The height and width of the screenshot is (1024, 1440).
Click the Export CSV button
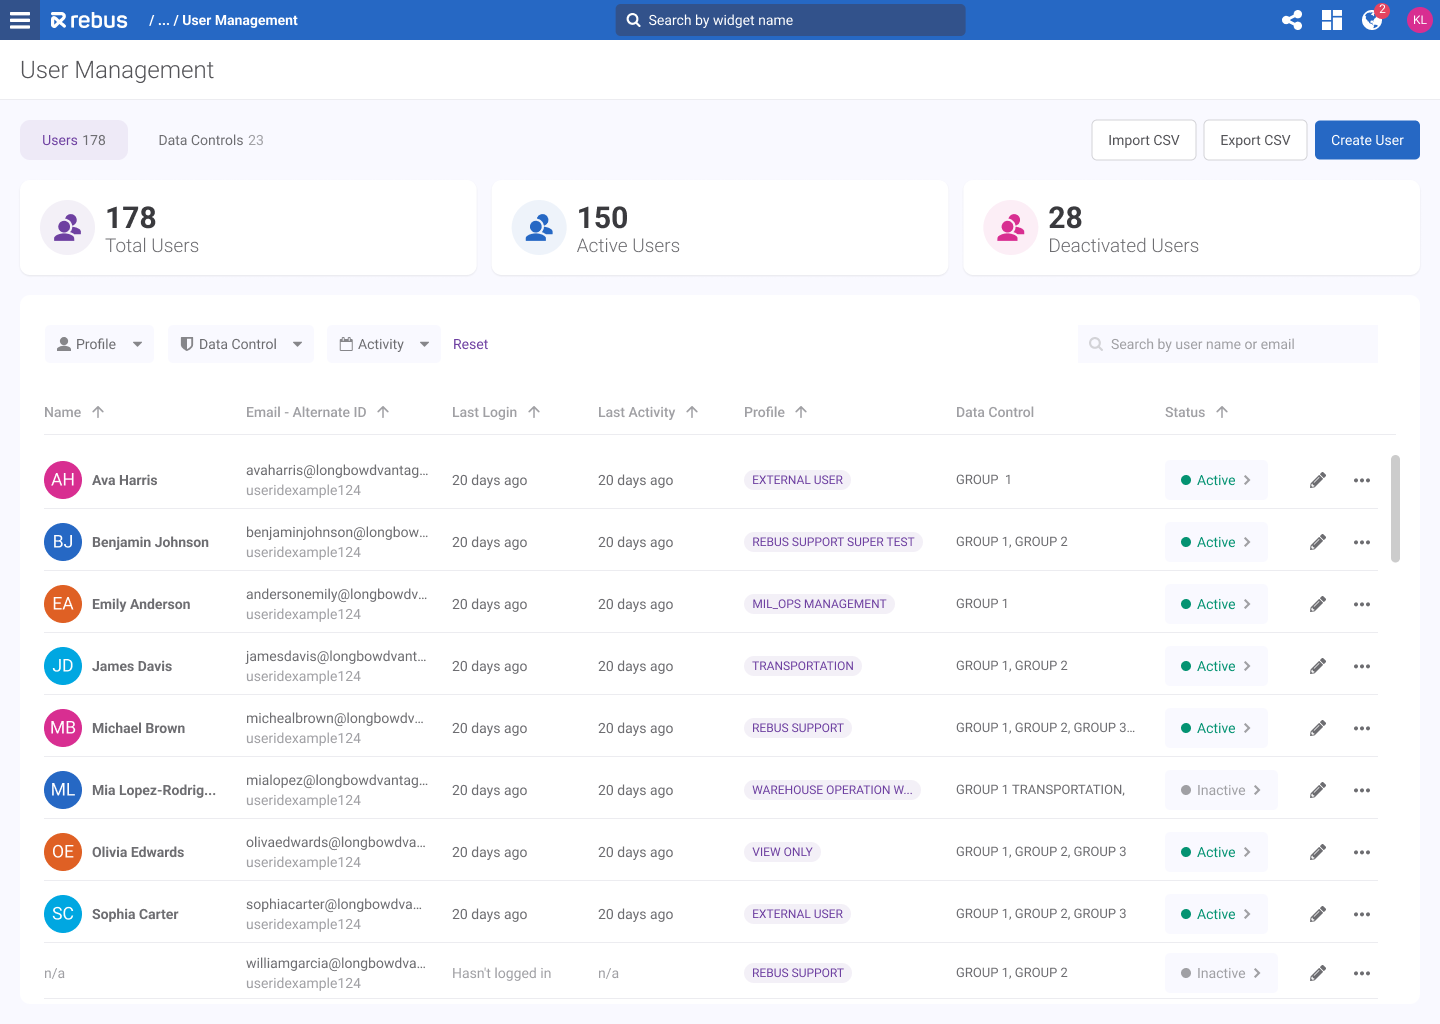coord(1255,140)
